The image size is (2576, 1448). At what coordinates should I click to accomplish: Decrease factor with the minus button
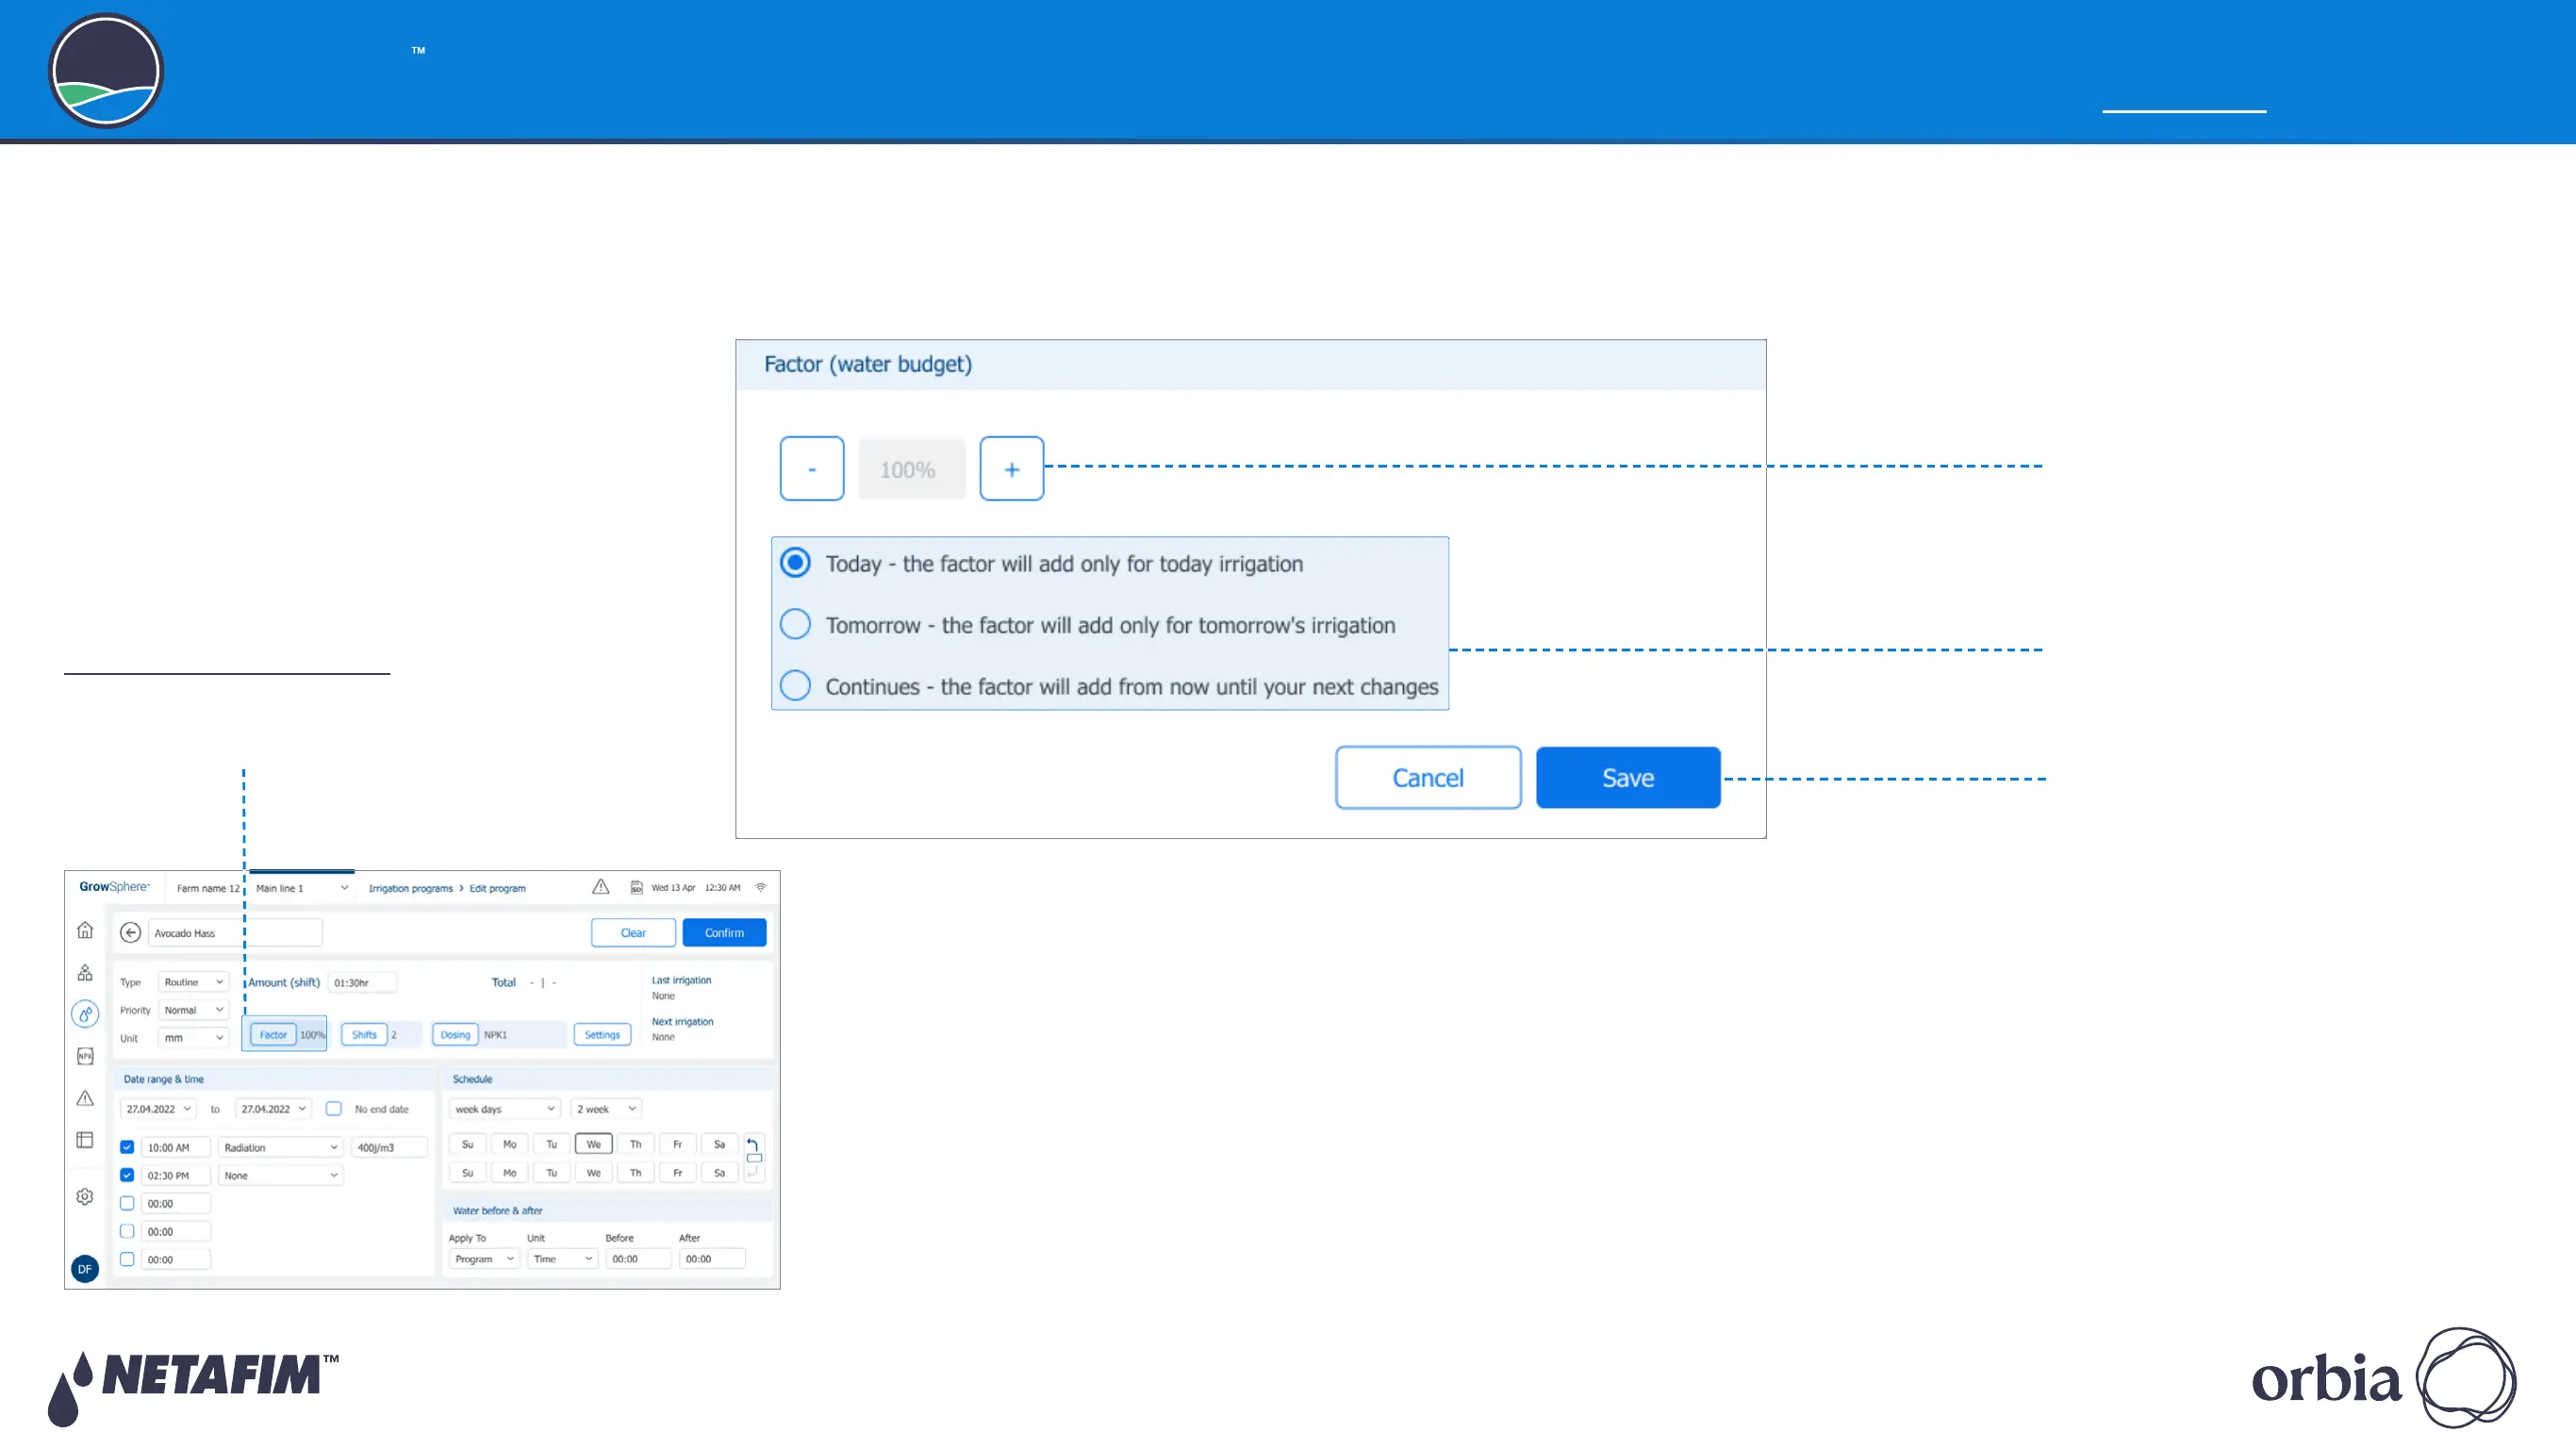[x=812, y=468]
